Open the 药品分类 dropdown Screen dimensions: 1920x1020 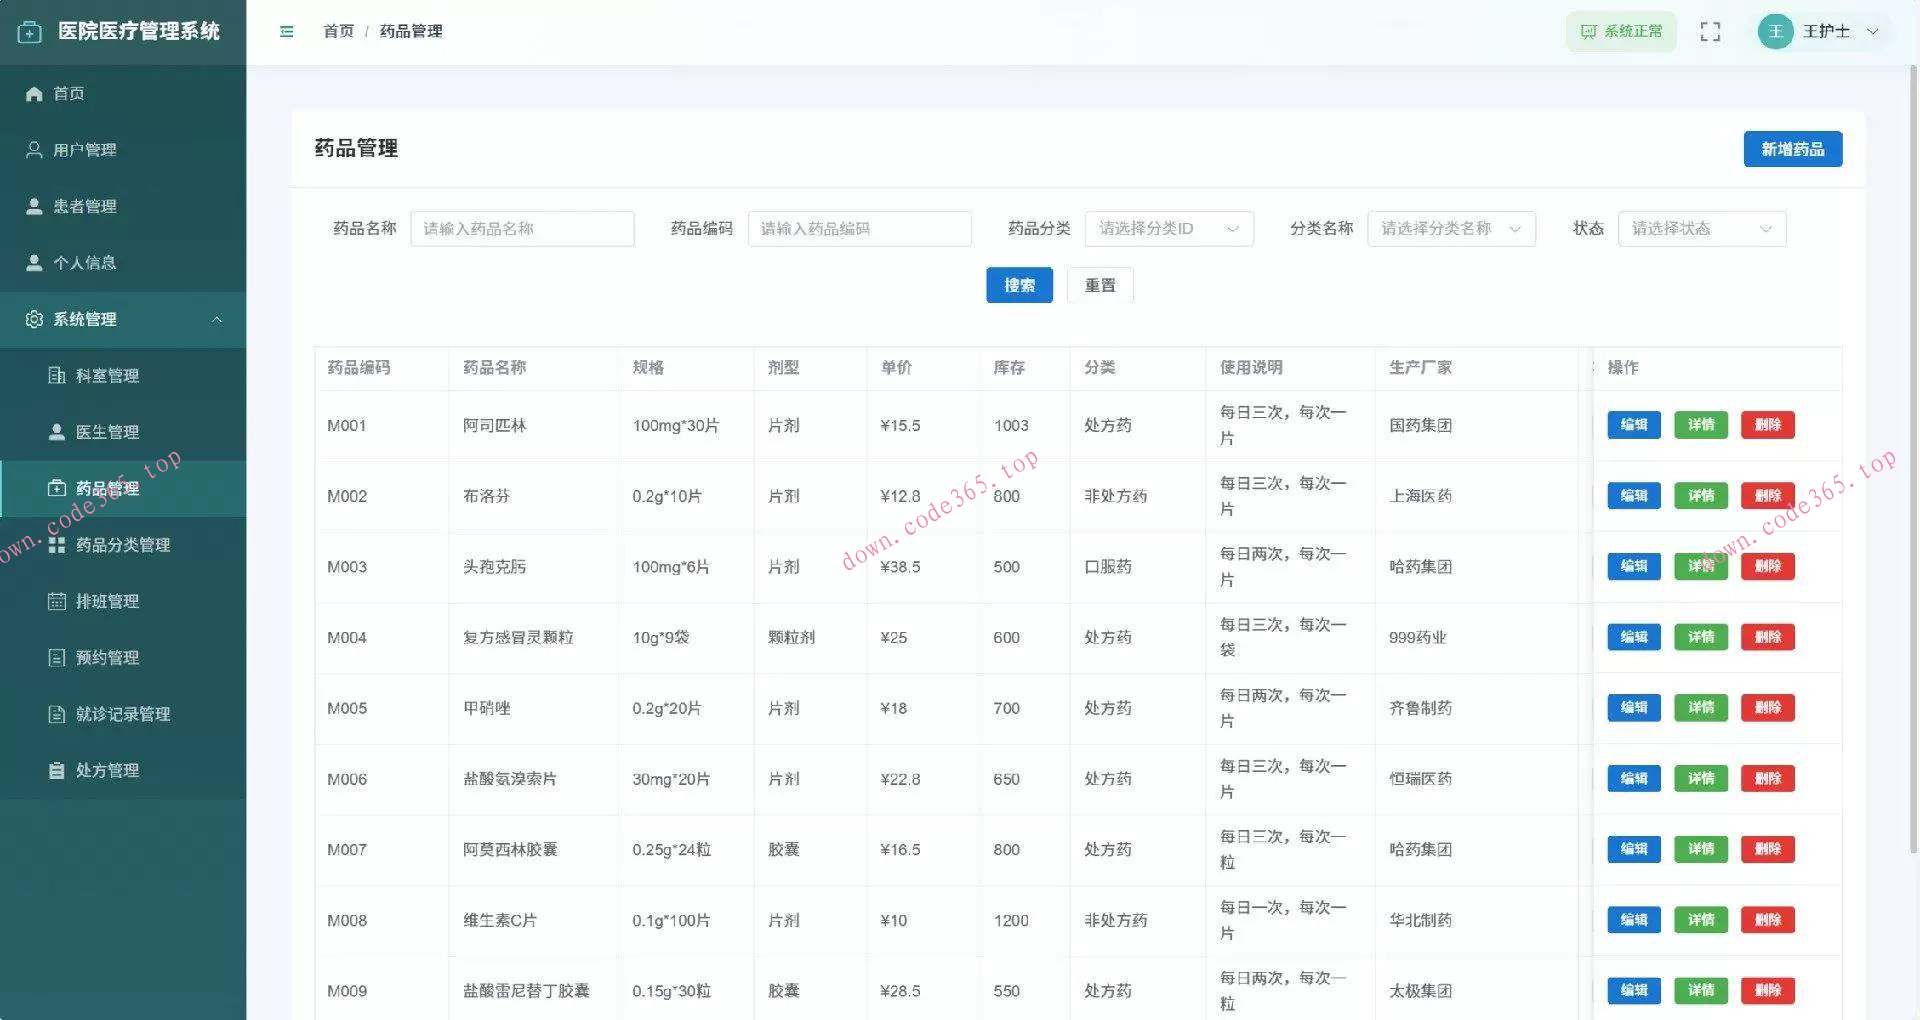(x=1168, y=228)
